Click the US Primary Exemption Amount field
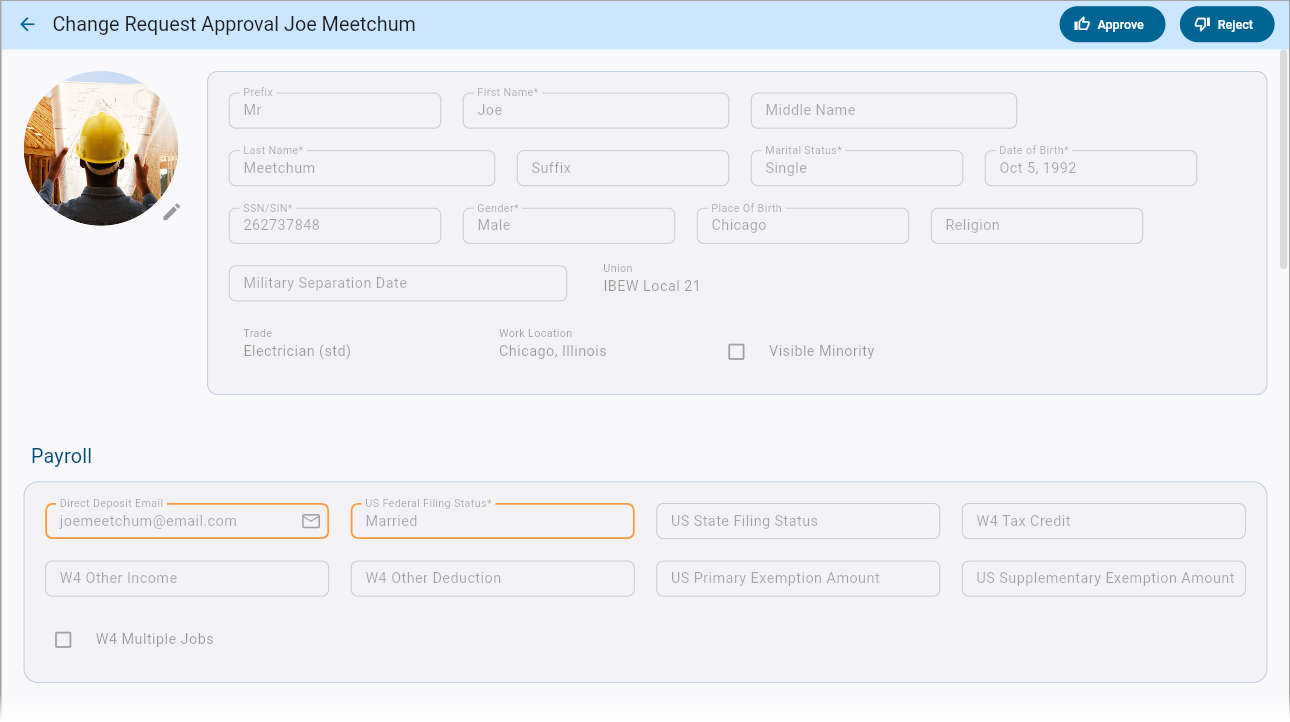This screenshot has height=722, width=1290. (797, 578)
